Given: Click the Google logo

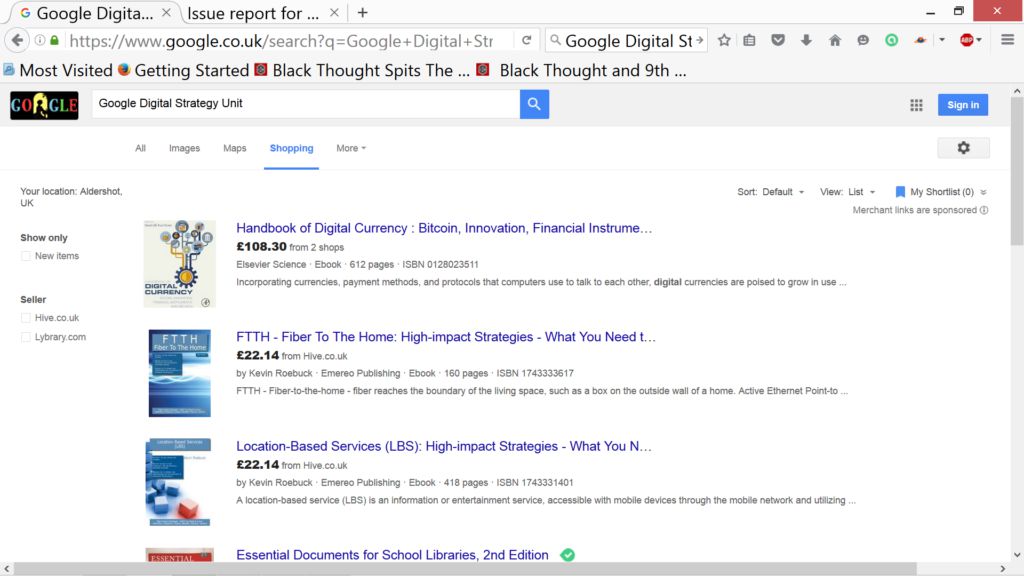Looking at the screenshot, I should (x=44, y=105).
